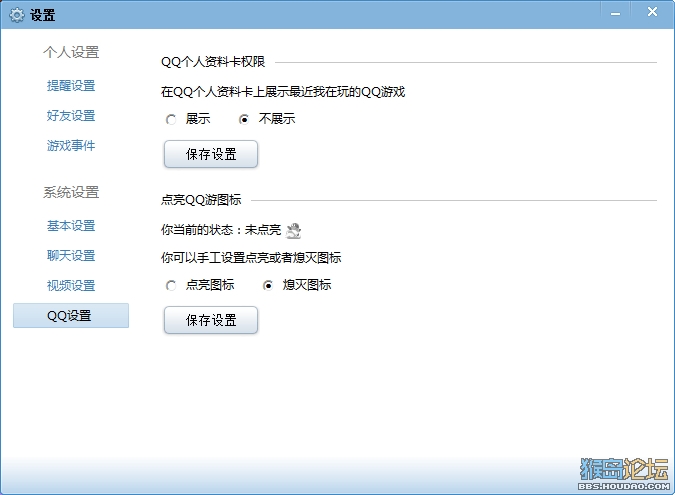Viewport: 675px width, 495px height.
Task: Switch to 聊天设置 page
Action: (x=71, y=256)
